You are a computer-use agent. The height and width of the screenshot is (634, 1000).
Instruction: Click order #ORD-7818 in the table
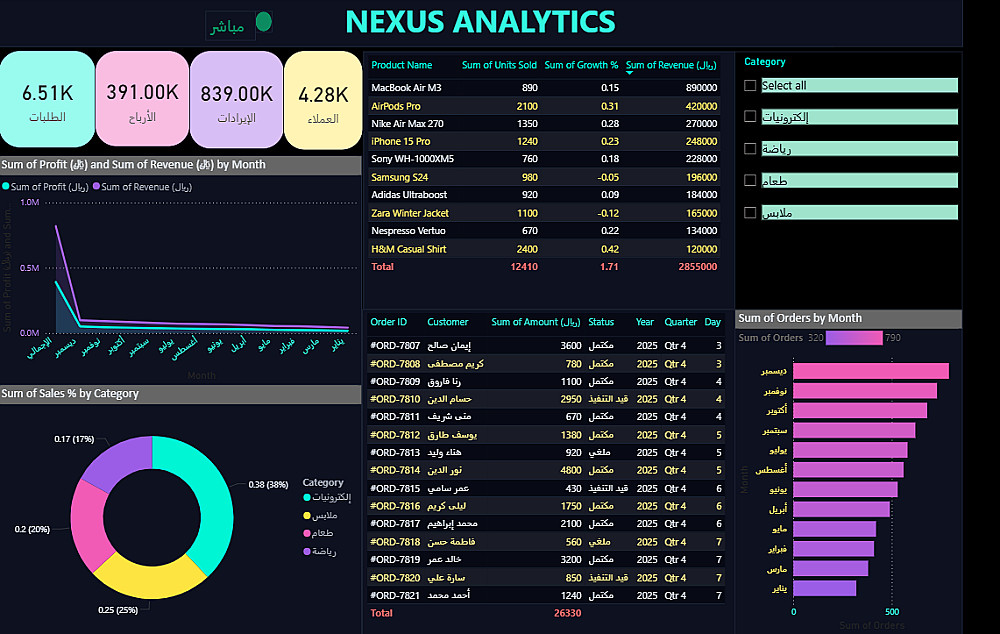point(395,542)
